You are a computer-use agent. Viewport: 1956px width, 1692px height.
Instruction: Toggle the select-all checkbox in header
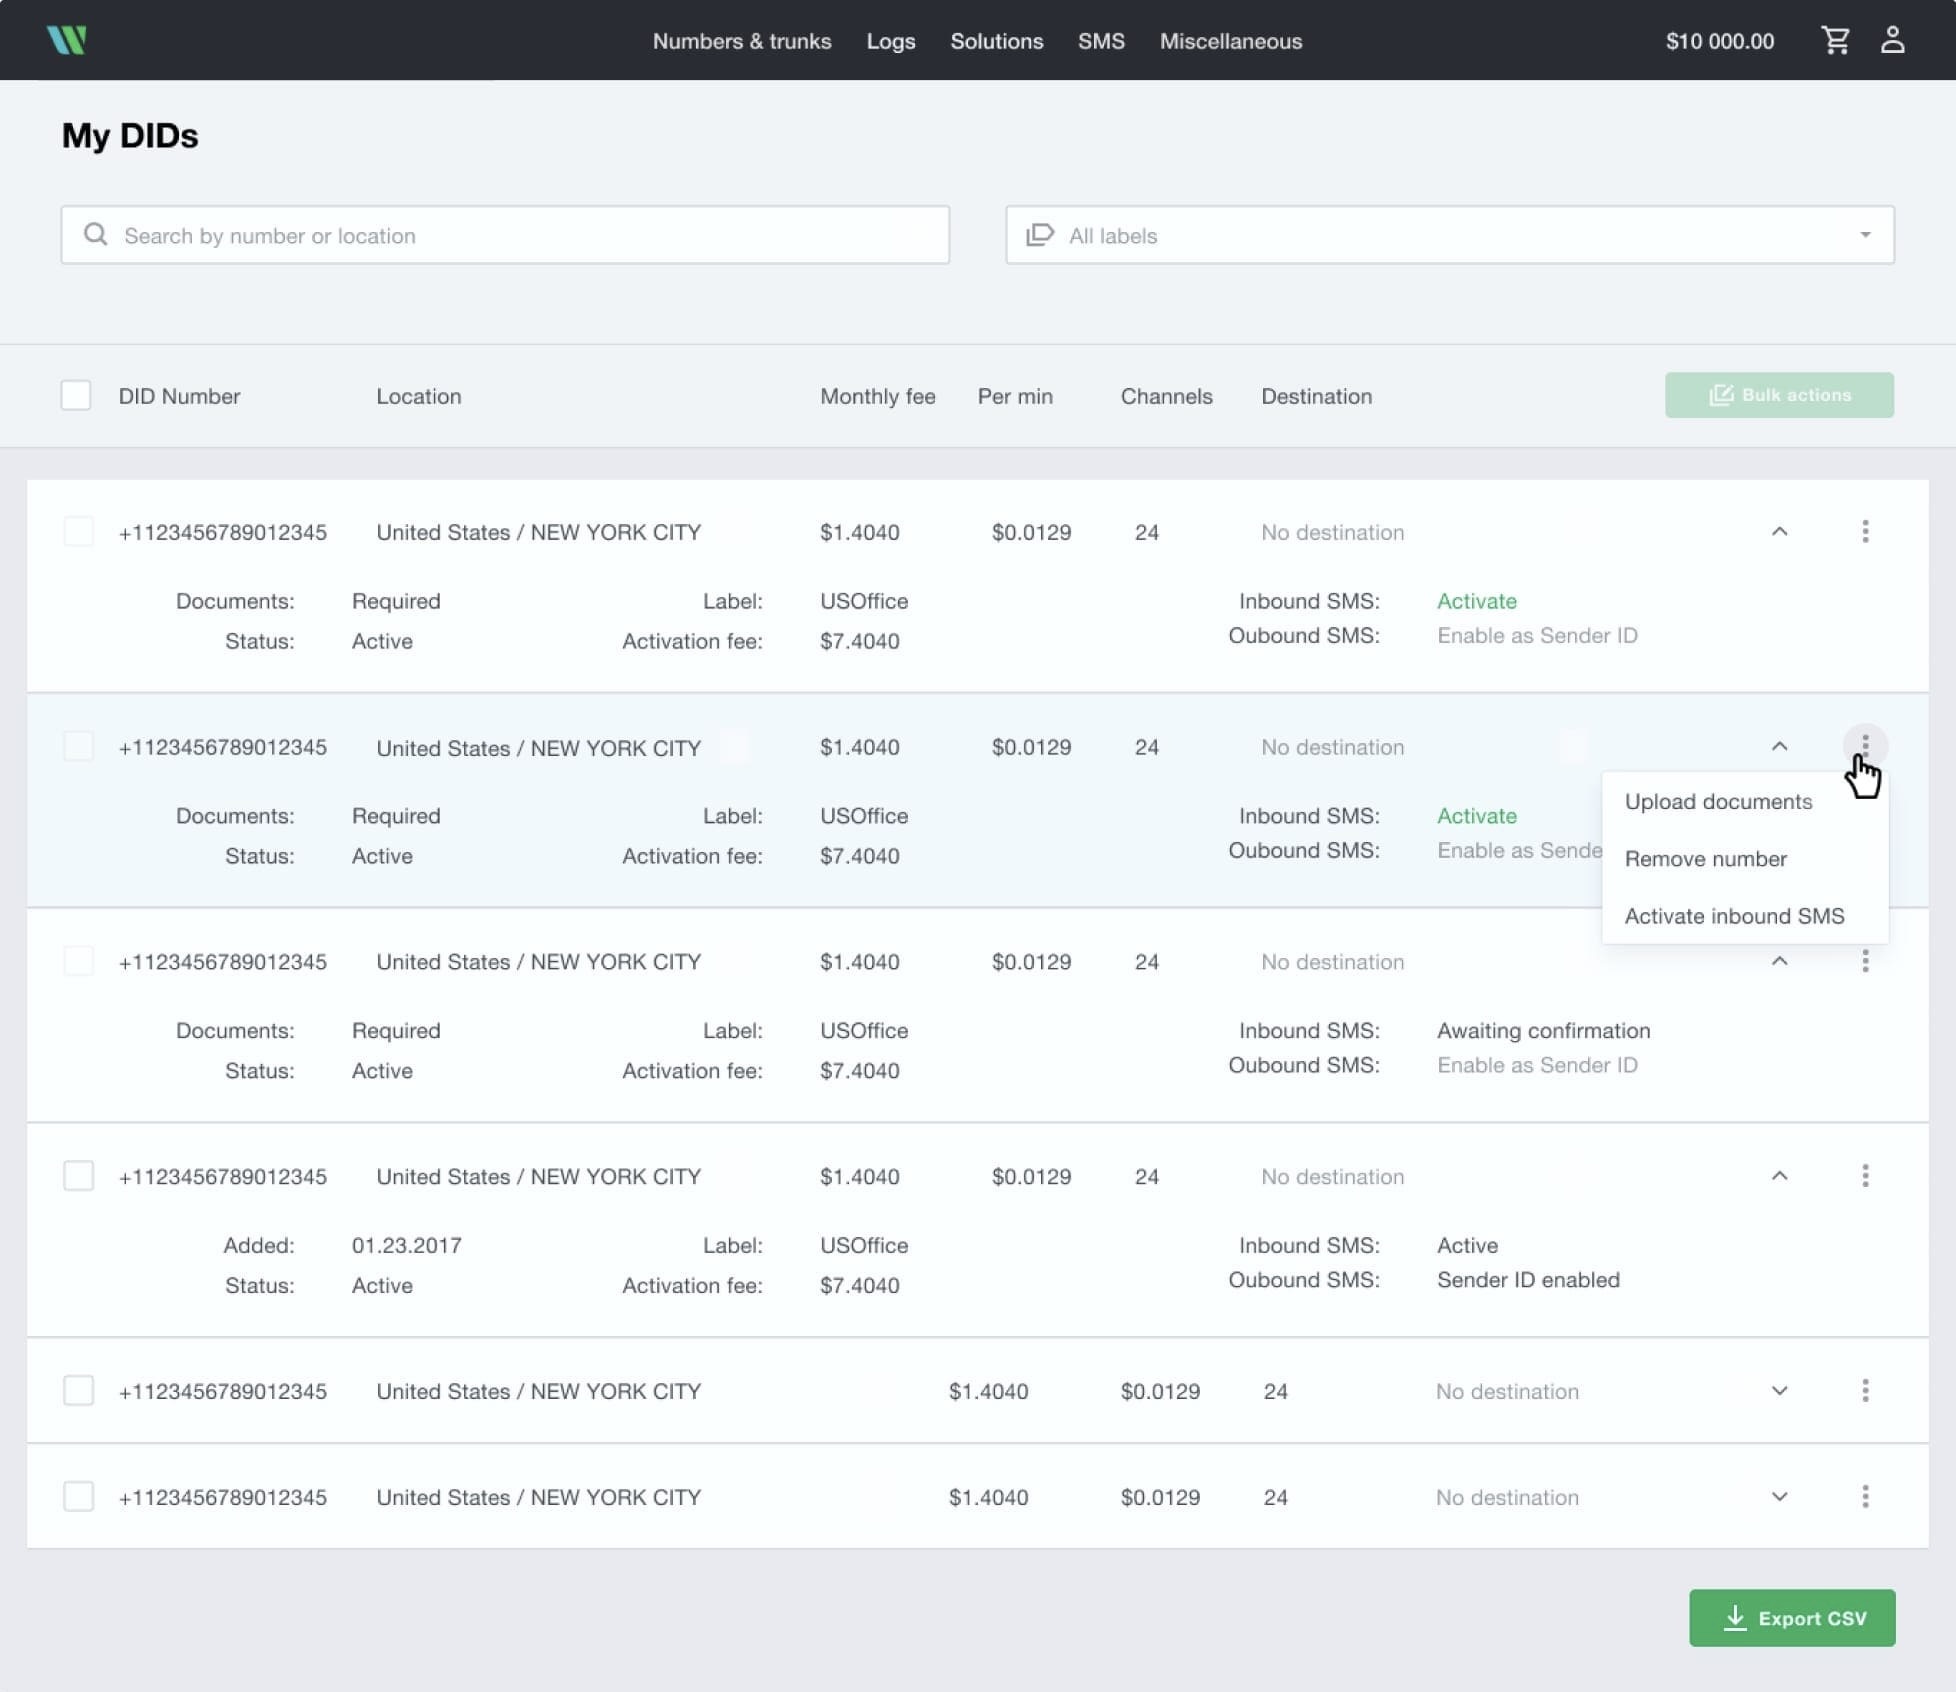point(76,396)
